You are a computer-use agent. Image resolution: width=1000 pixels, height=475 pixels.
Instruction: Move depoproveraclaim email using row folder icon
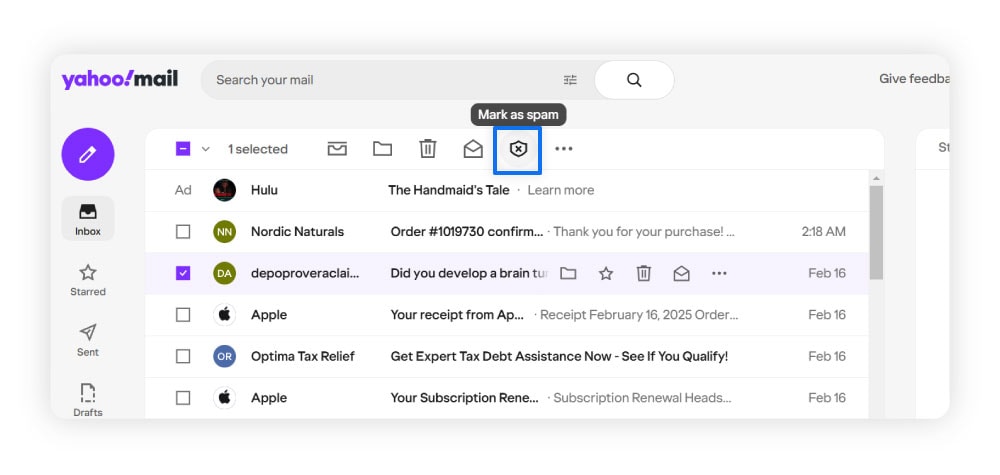click(x=568, y=274)
